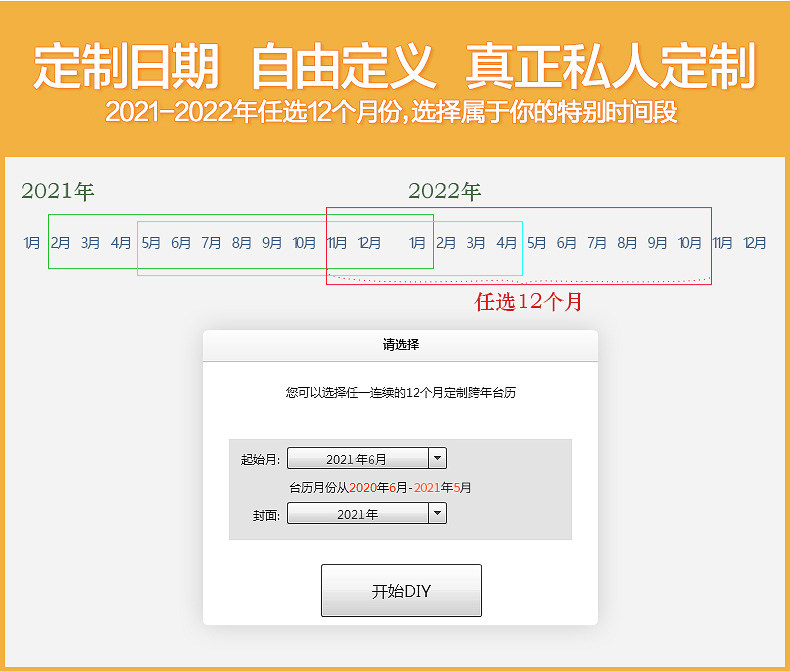Image resolution: width=790 pixels, height=671 pixels.
Task: Select 1月 under the 2021年 heading
Action: coord(32,243)
